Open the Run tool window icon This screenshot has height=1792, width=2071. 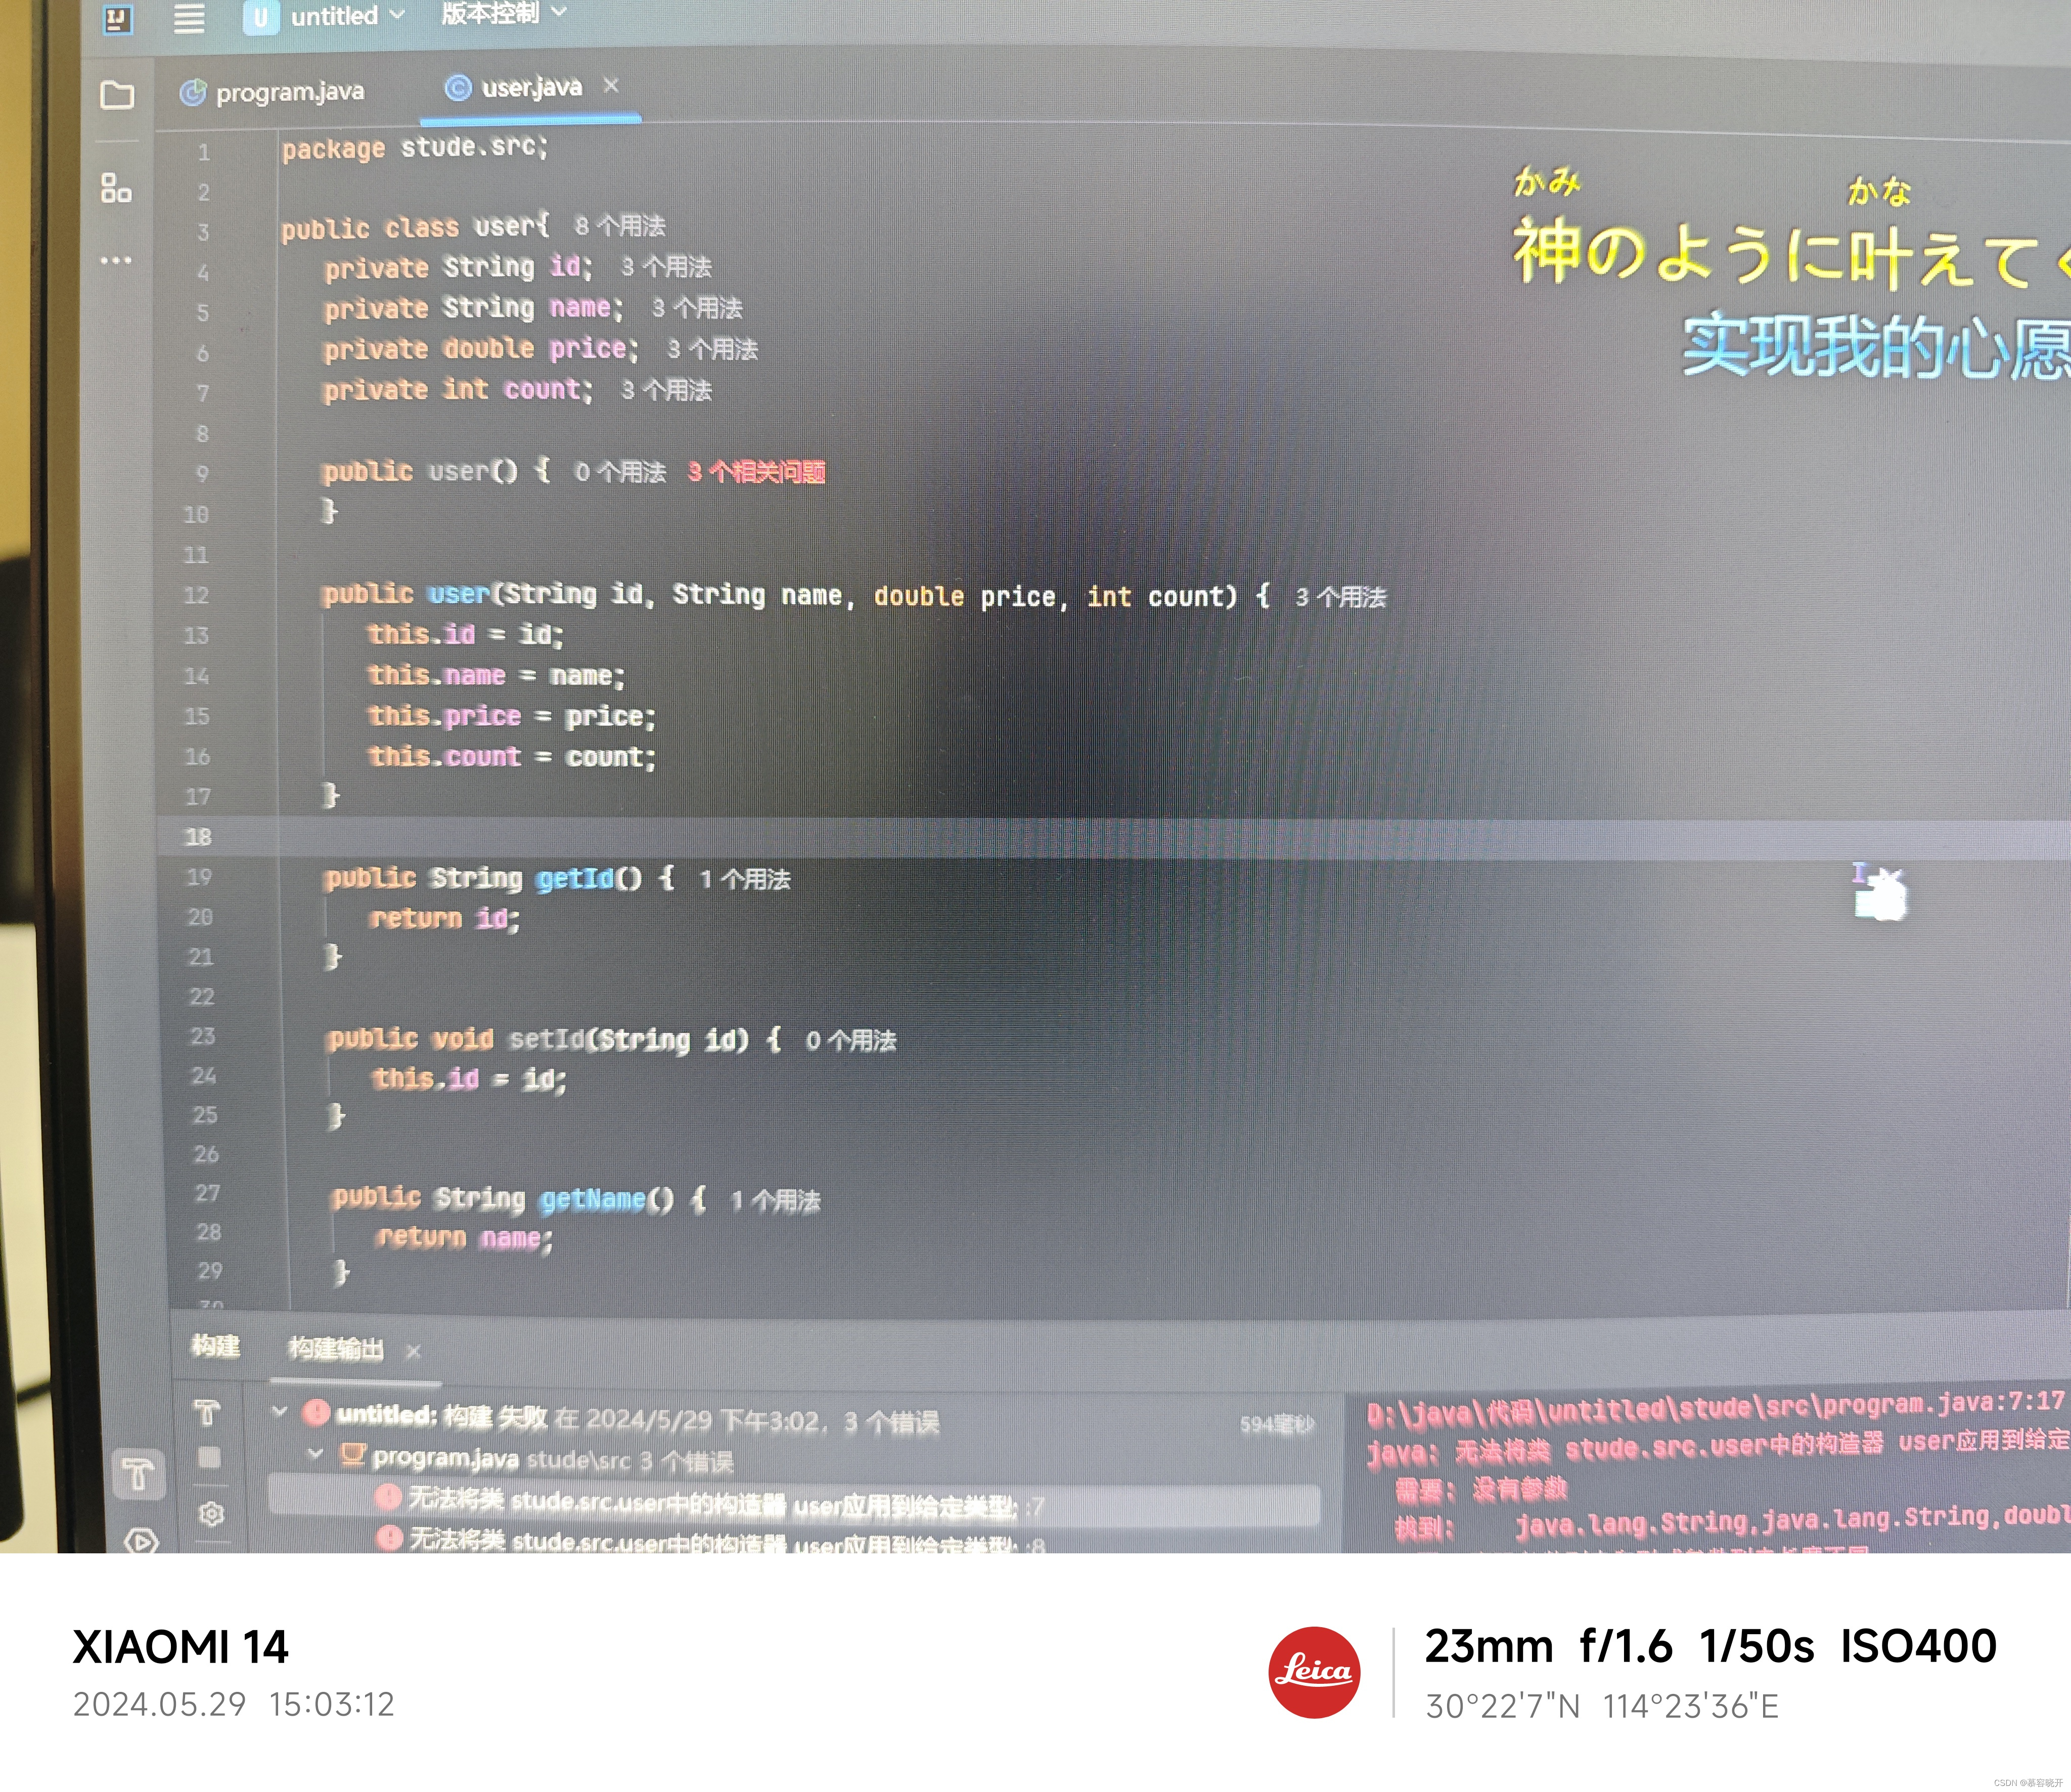pos(142,1541)
